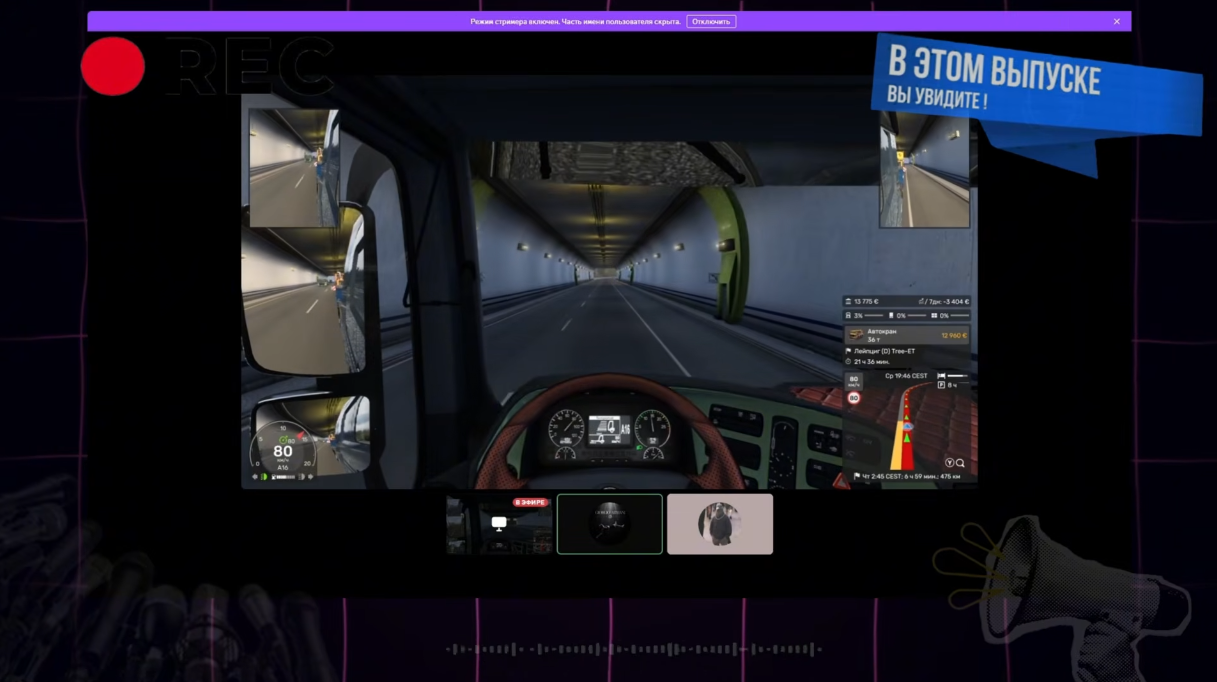Click the bed rest icon in the advisor
1217x682 pixels.
pos(941,376)
